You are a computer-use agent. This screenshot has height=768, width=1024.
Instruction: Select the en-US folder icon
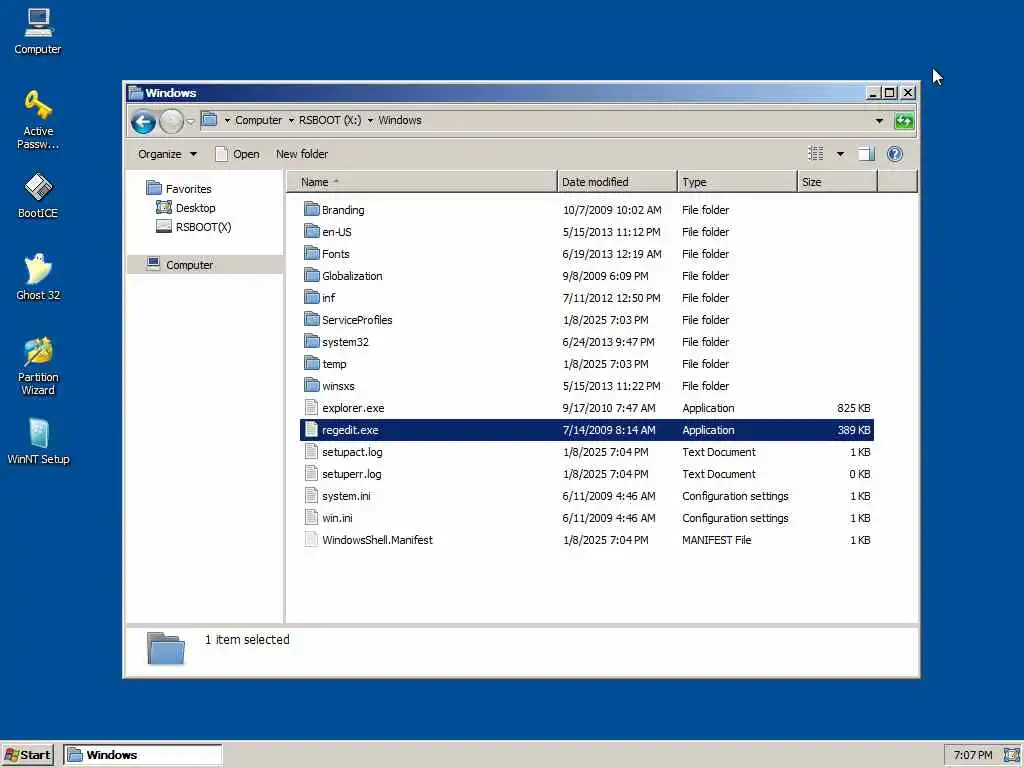312,231
